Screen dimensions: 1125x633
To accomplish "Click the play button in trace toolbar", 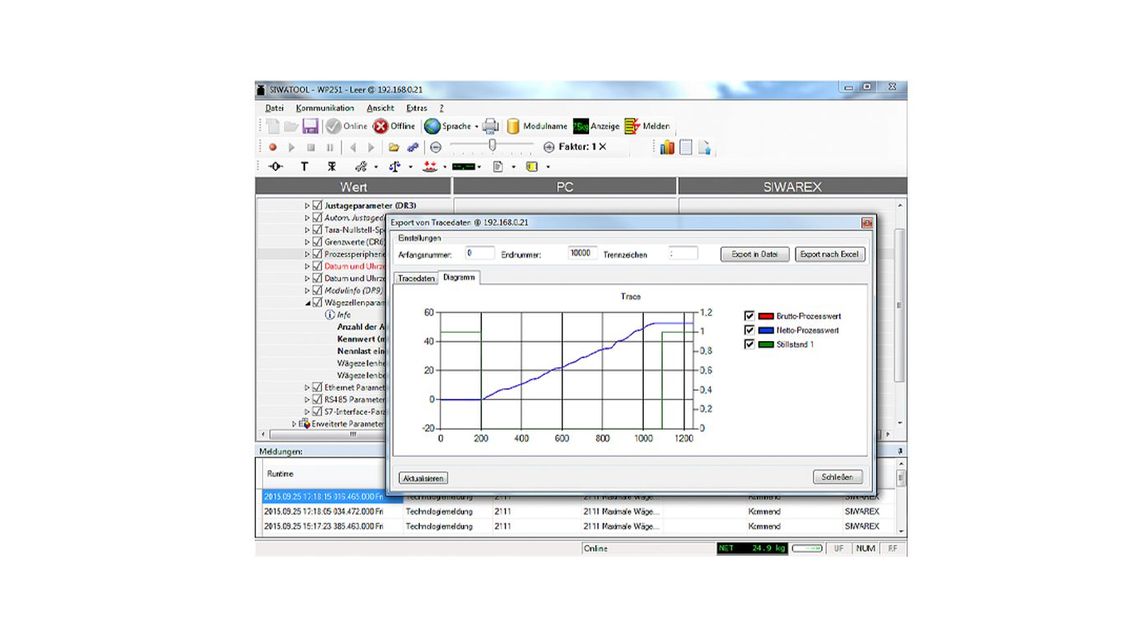I will click(x=291, y=147).
